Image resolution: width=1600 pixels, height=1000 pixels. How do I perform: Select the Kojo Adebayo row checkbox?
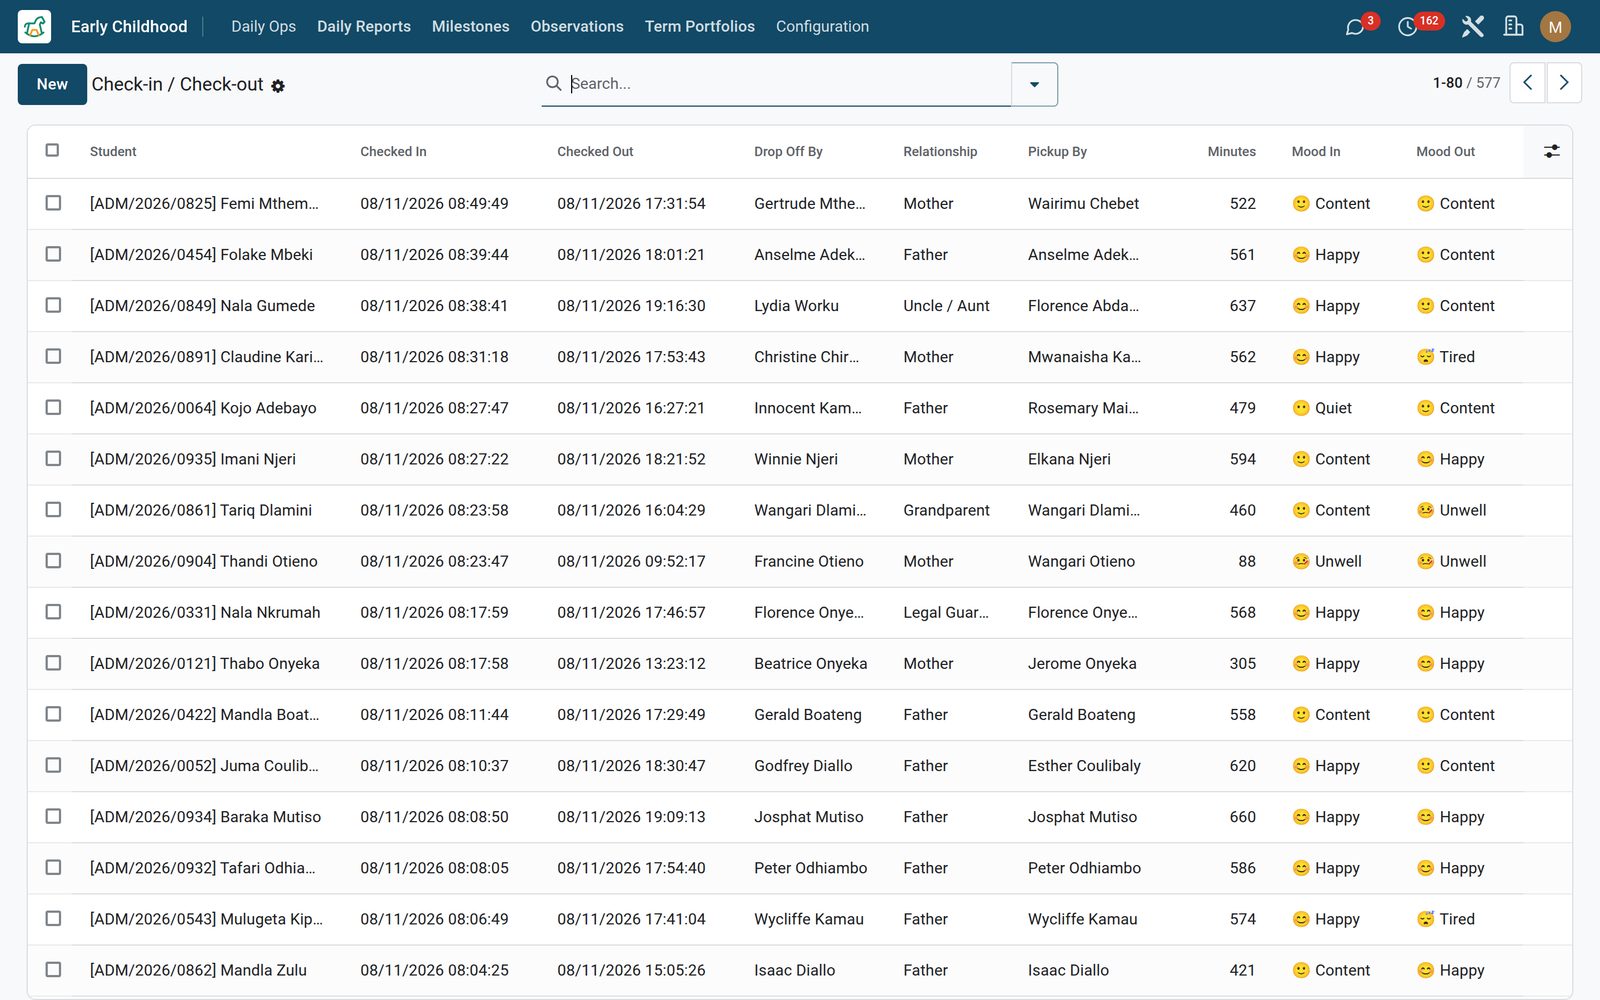point(53,407)
